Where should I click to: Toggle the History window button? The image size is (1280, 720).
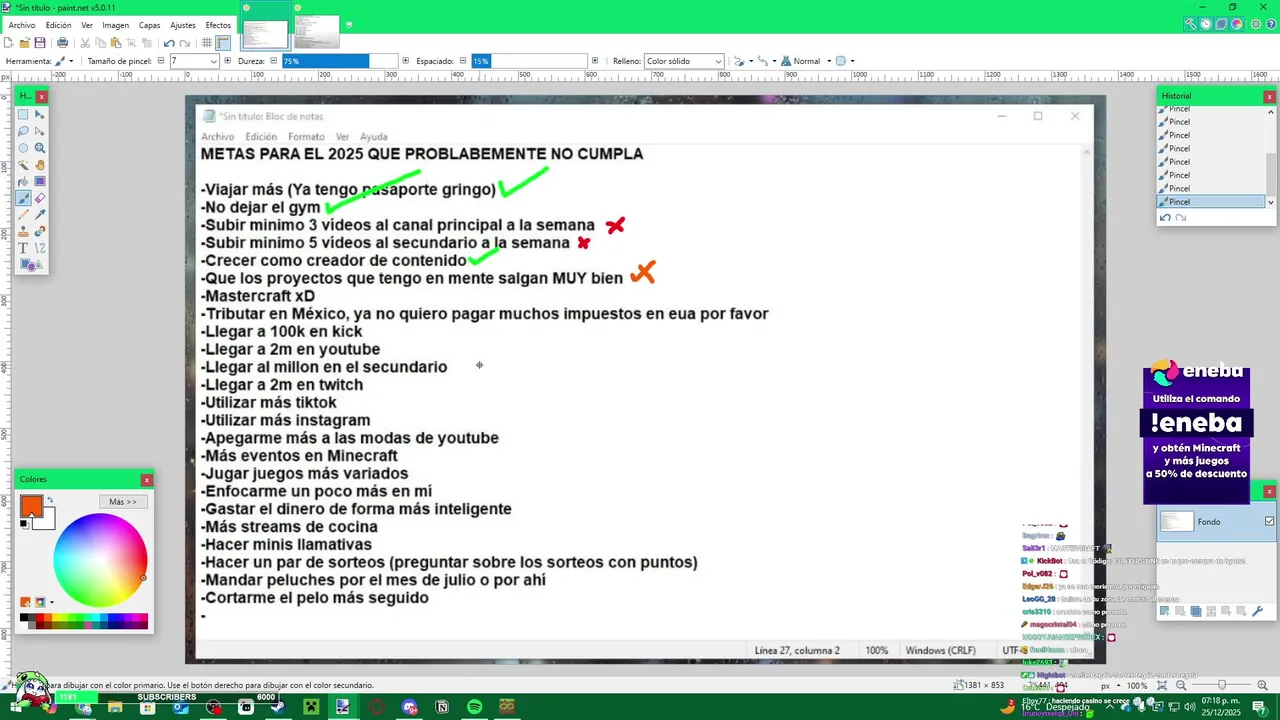tap(1206, 24)
